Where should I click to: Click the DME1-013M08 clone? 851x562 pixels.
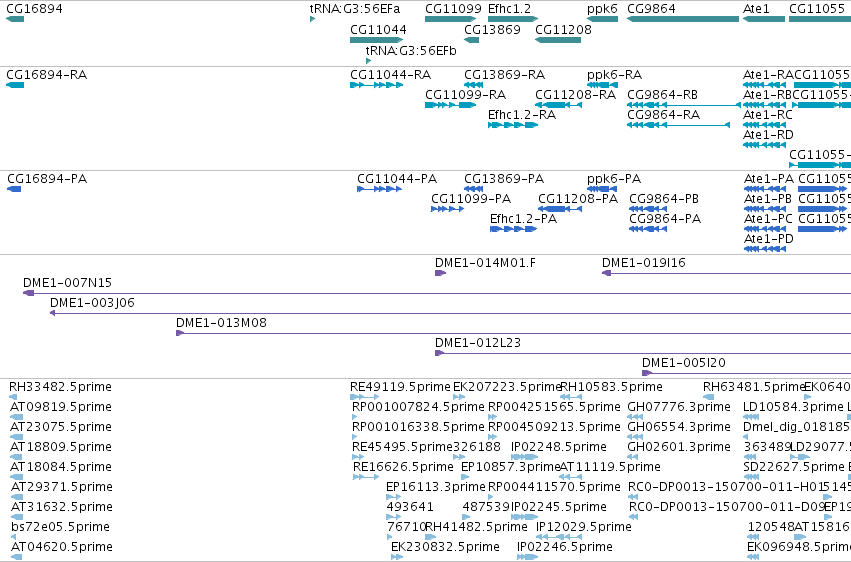click(513, 333)
